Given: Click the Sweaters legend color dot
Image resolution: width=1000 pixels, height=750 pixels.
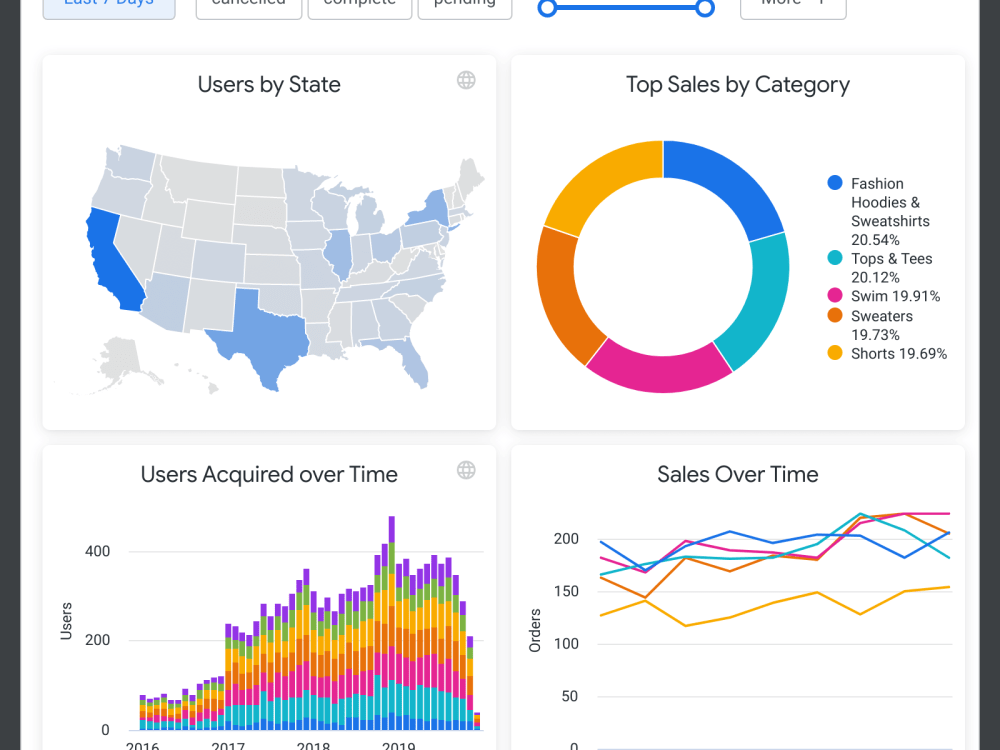Looking at the screenshot, I should [833, 315].
